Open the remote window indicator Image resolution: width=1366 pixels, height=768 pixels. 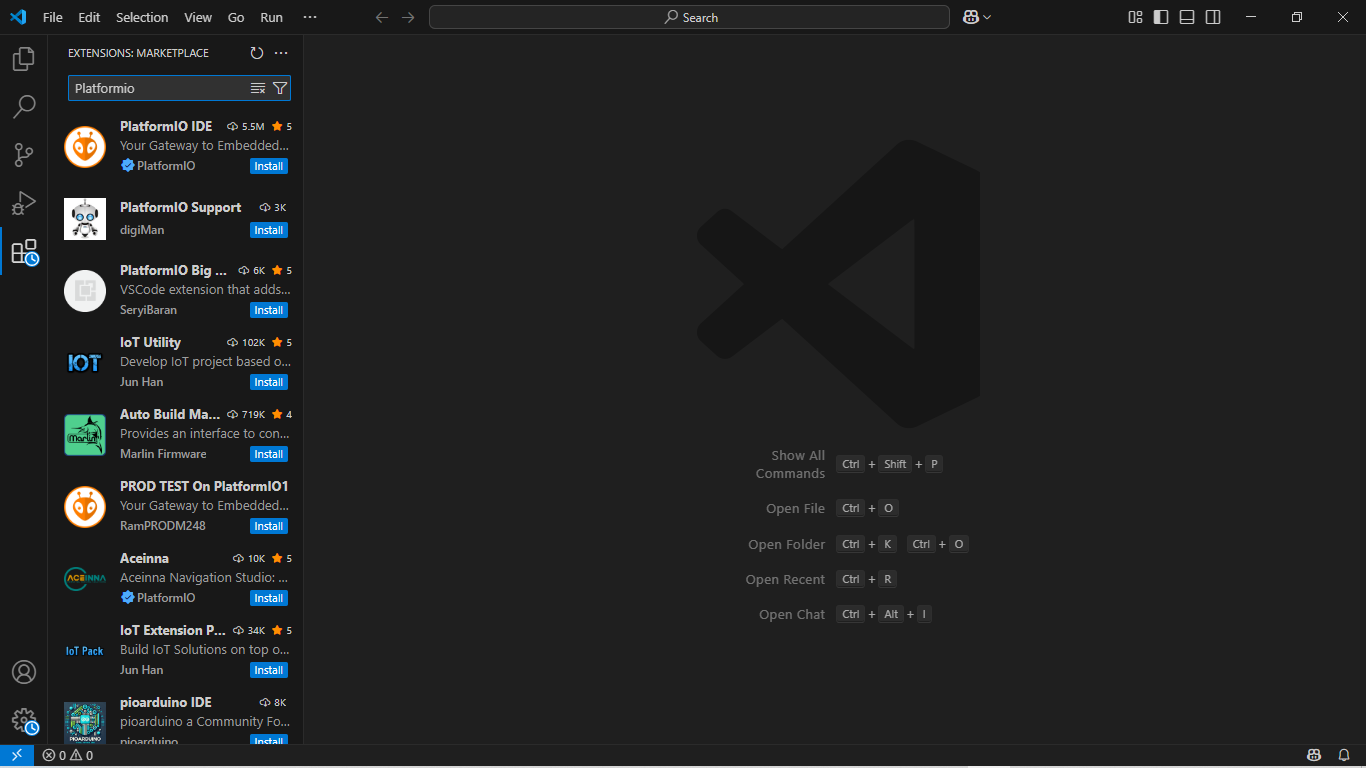(17, 756)
